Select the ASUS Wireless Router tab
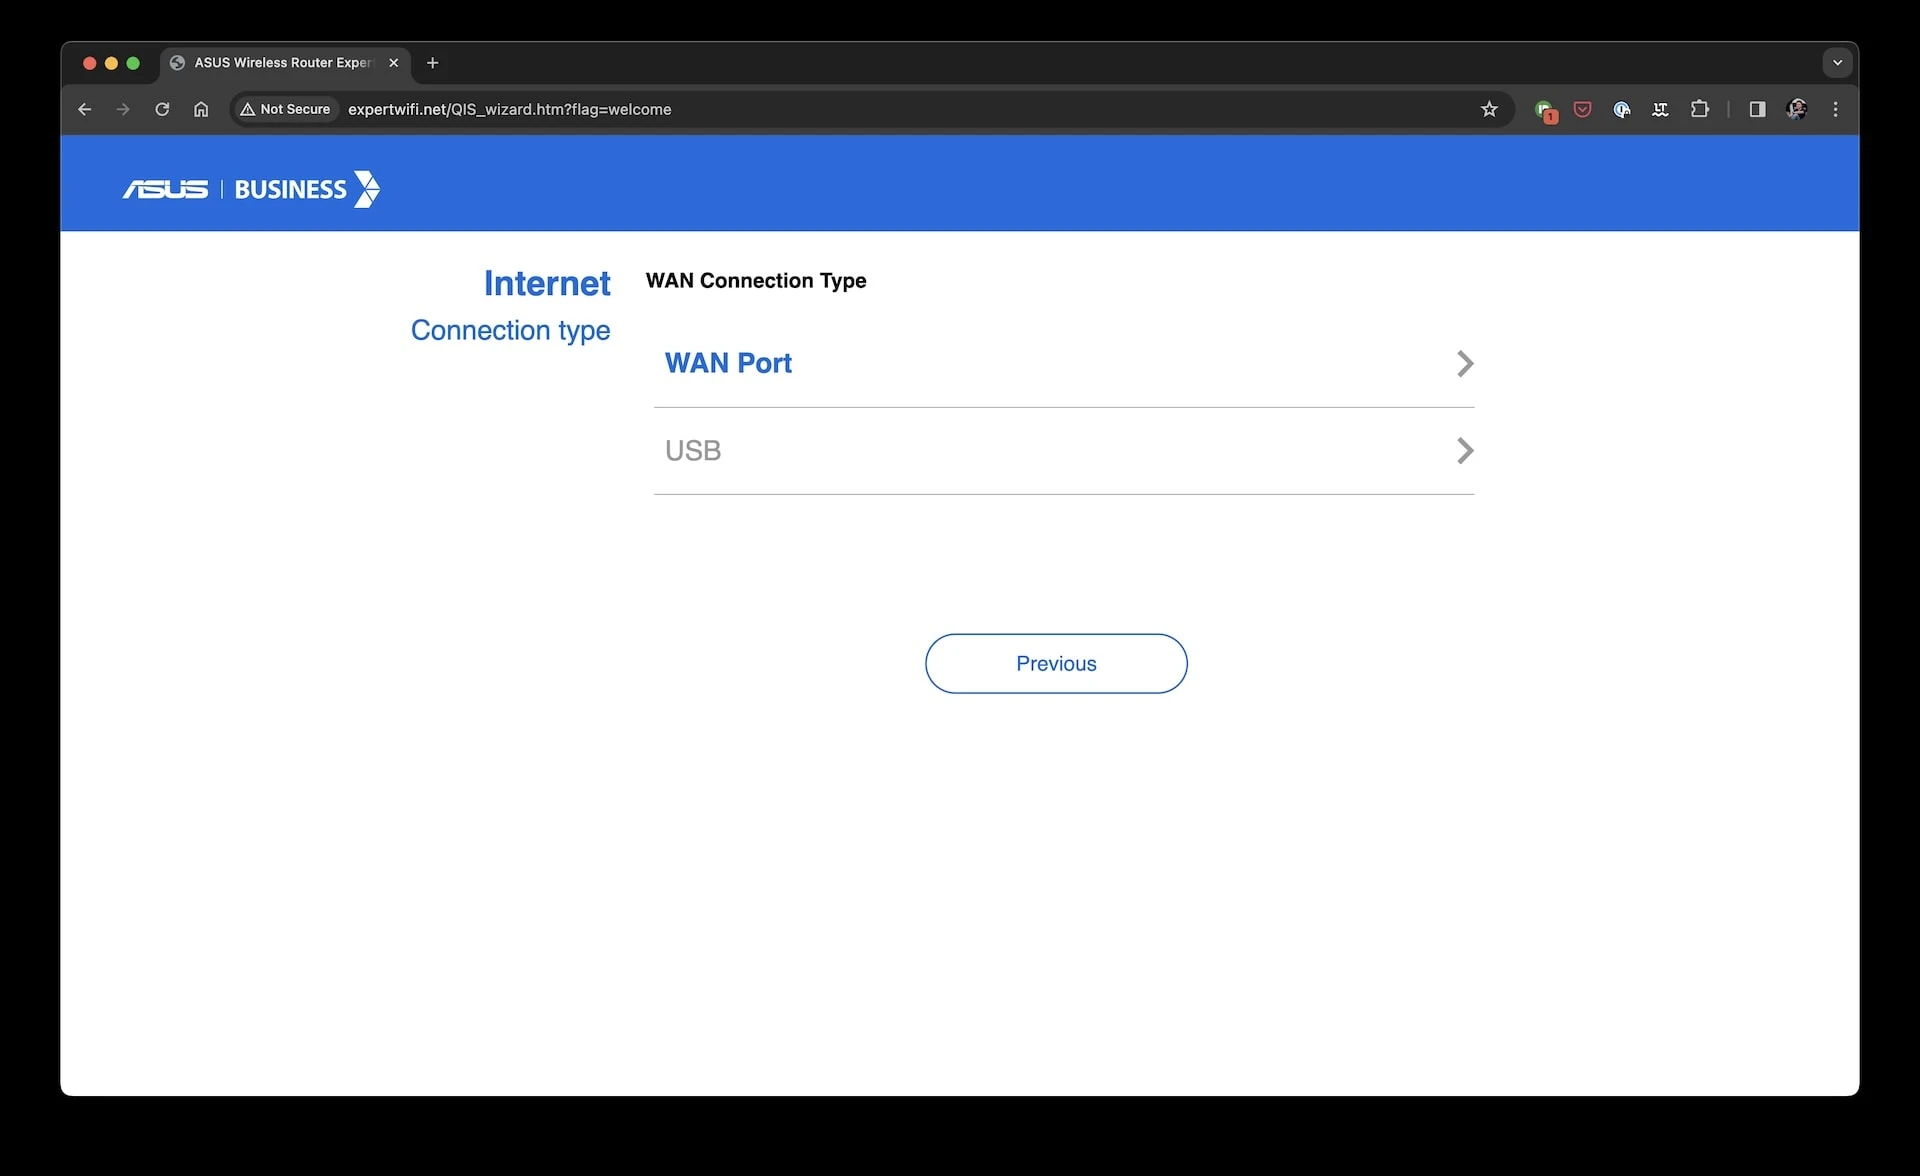 pyautogui.click(x=285, y=63)
